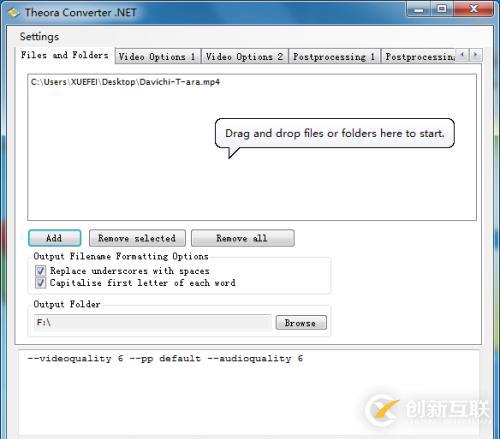Toggle Replace underscores with spaces checkbox
The width and height of the screenshot is (500, 439).
click(40, 270)
